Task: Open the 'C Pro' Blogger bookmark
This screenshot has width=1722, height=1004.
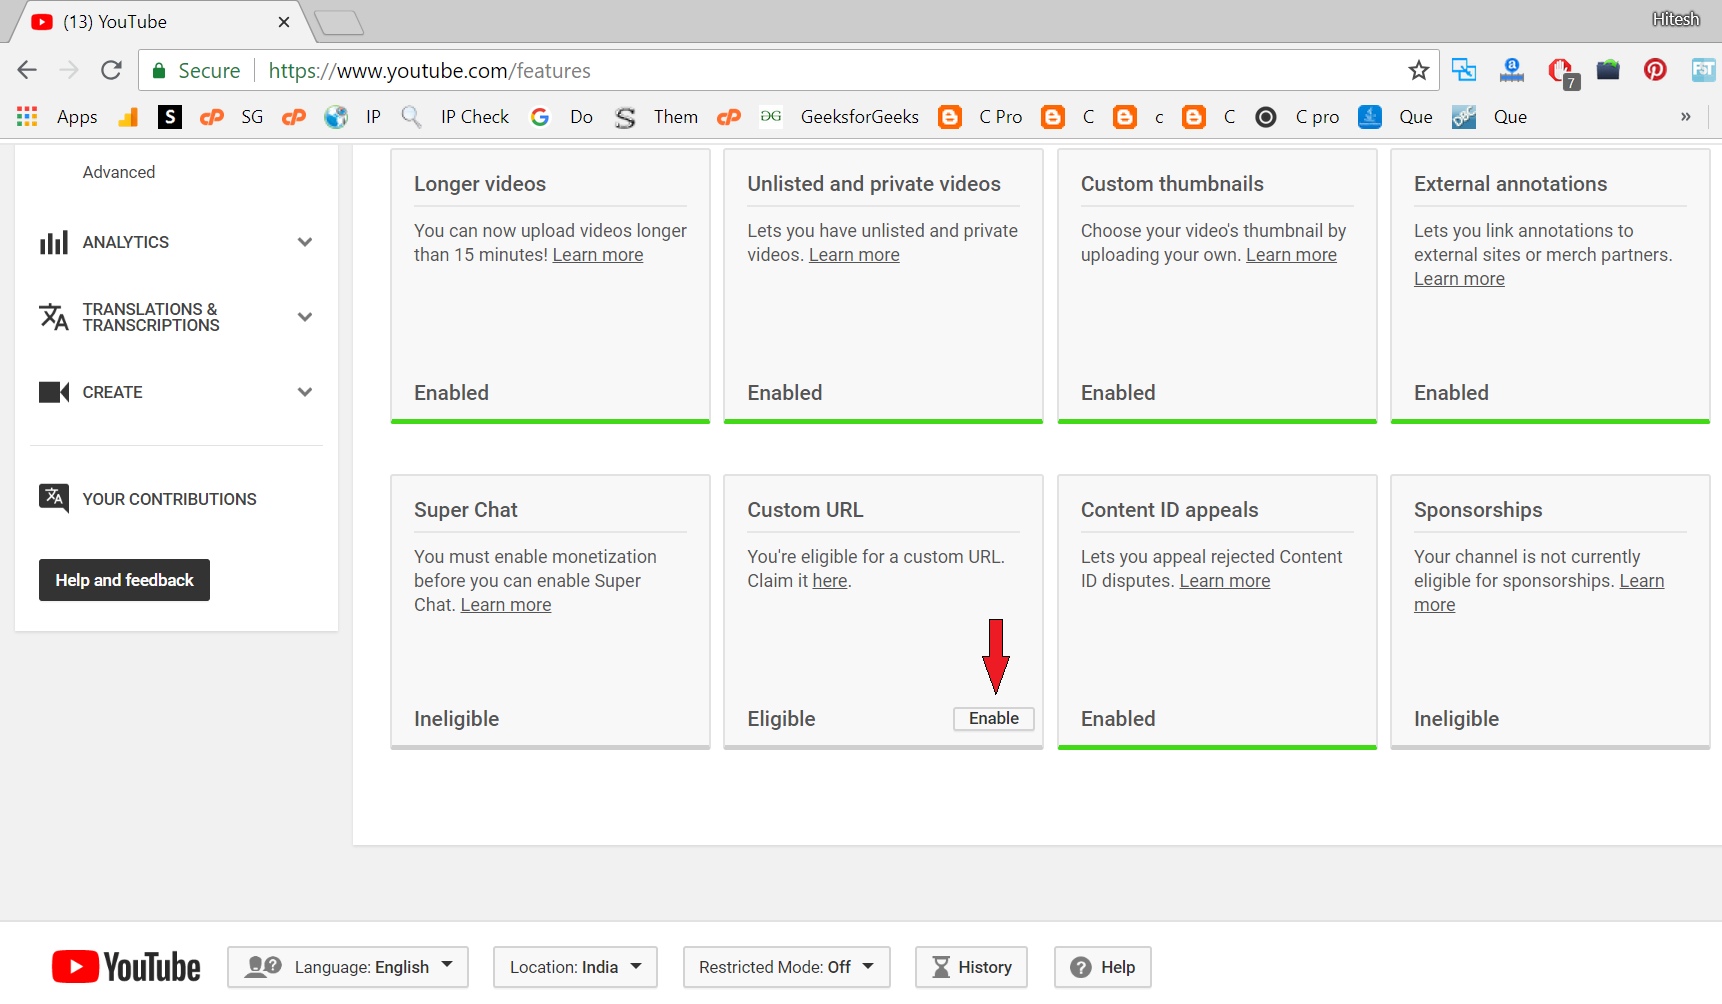Action: [x=980, y=117]
